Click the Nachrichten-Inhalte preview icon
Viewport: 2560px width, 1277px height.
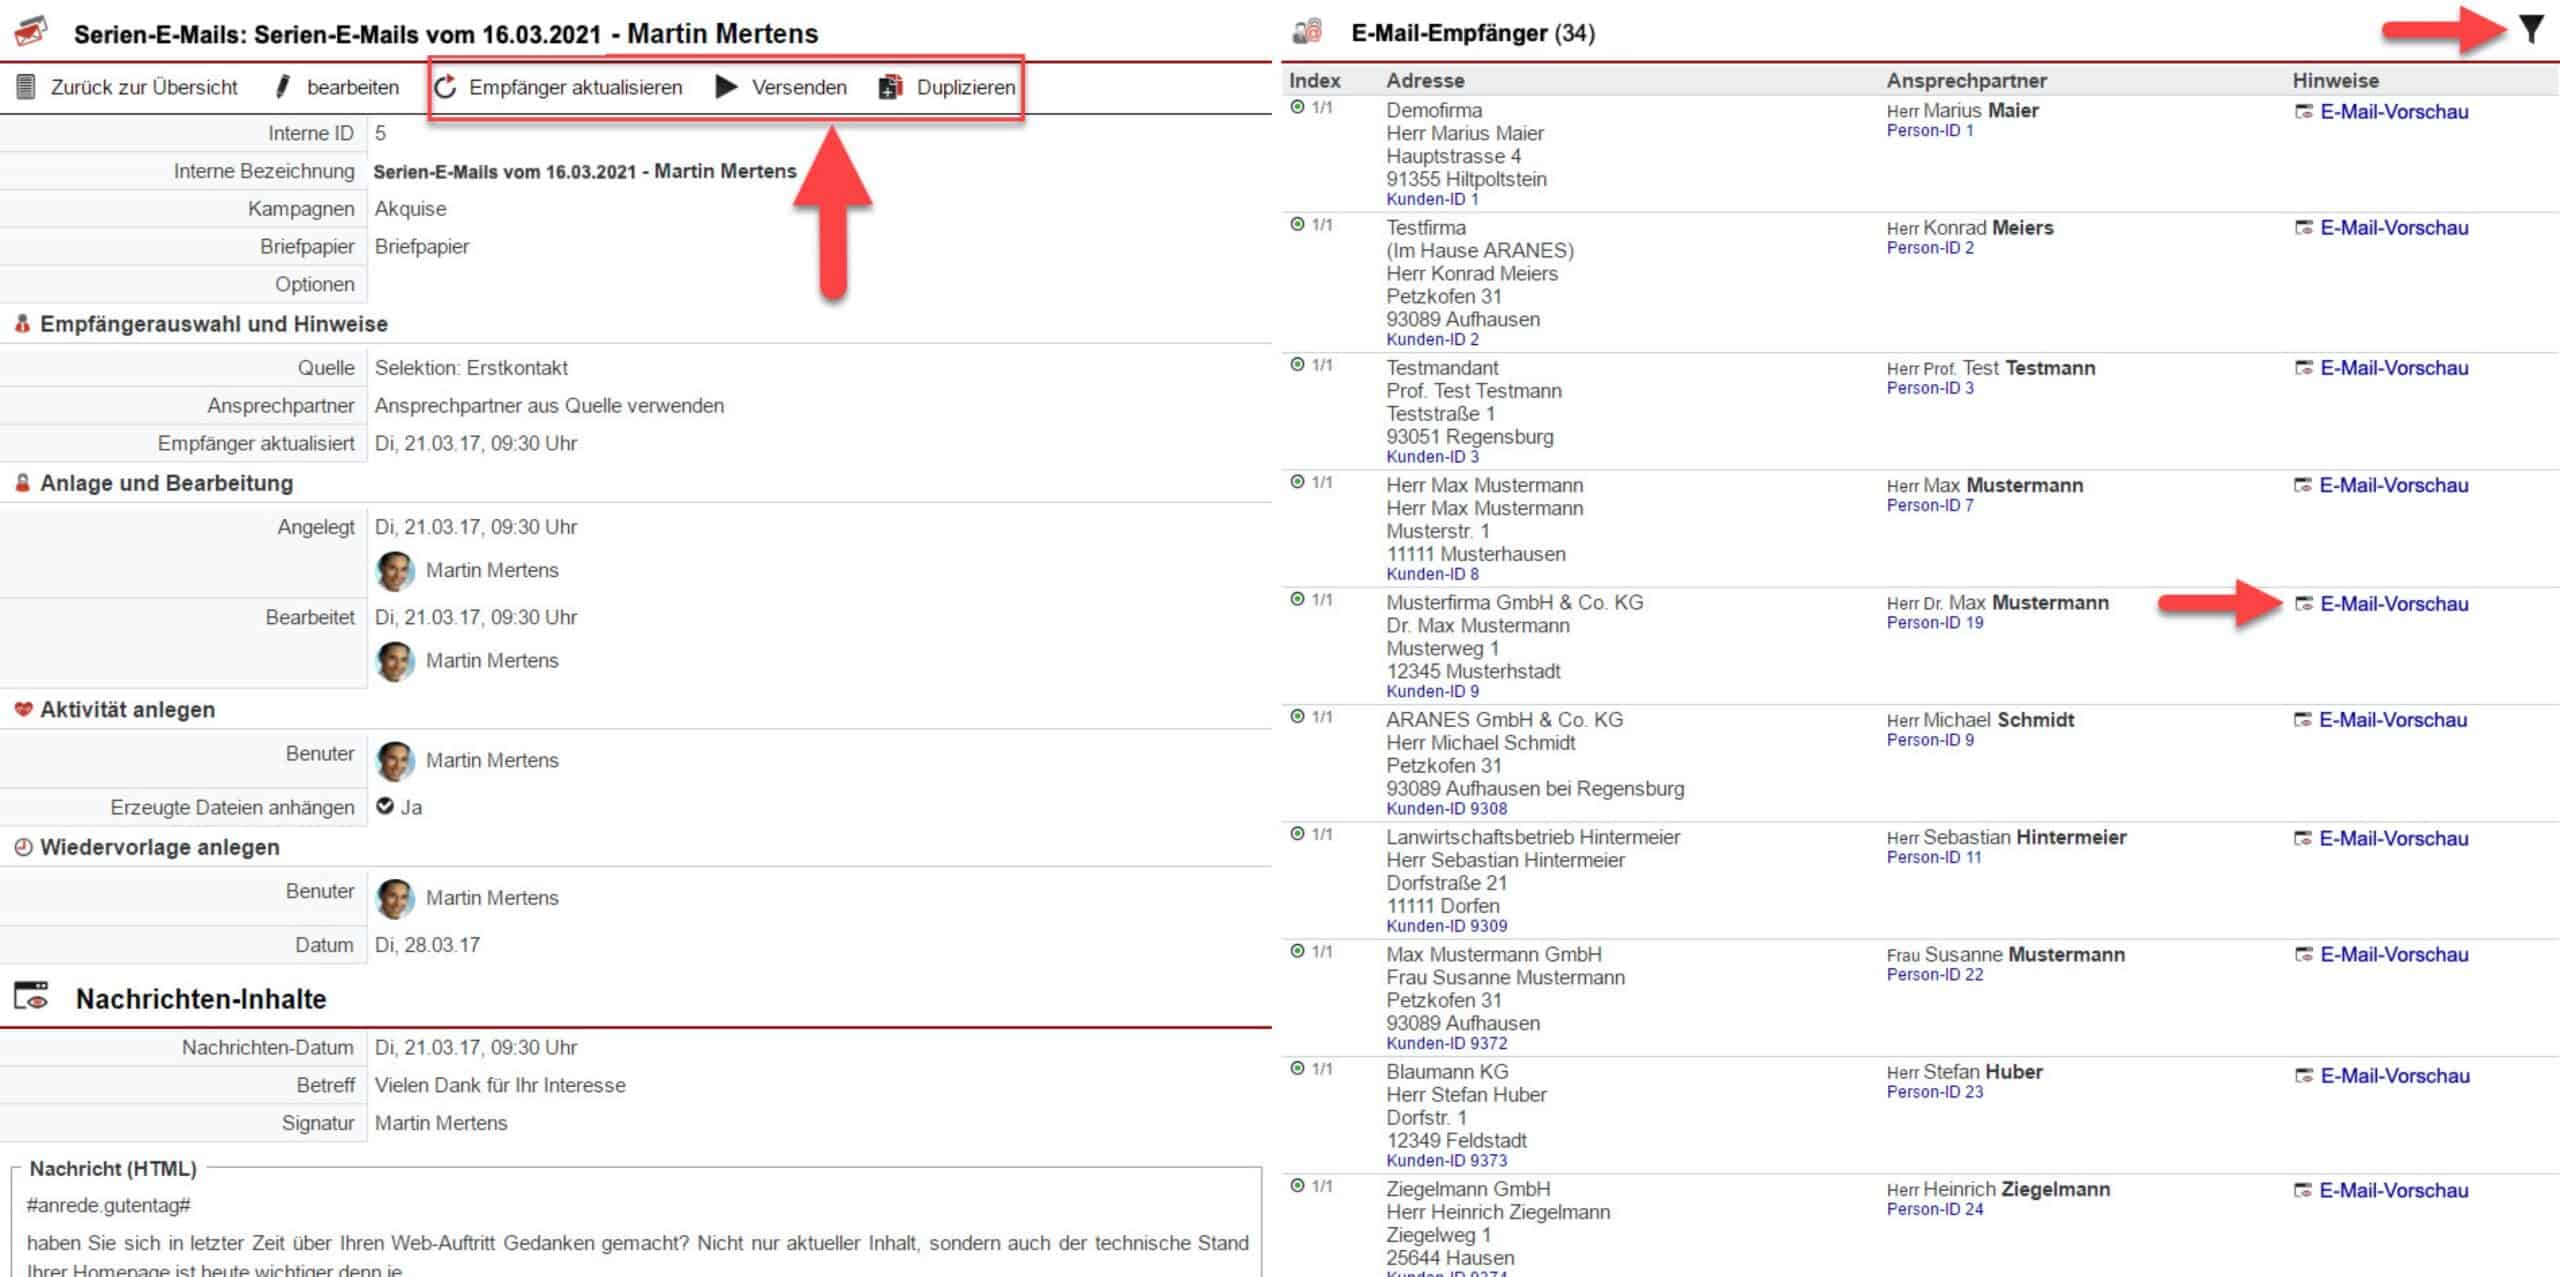click(31, 997)
